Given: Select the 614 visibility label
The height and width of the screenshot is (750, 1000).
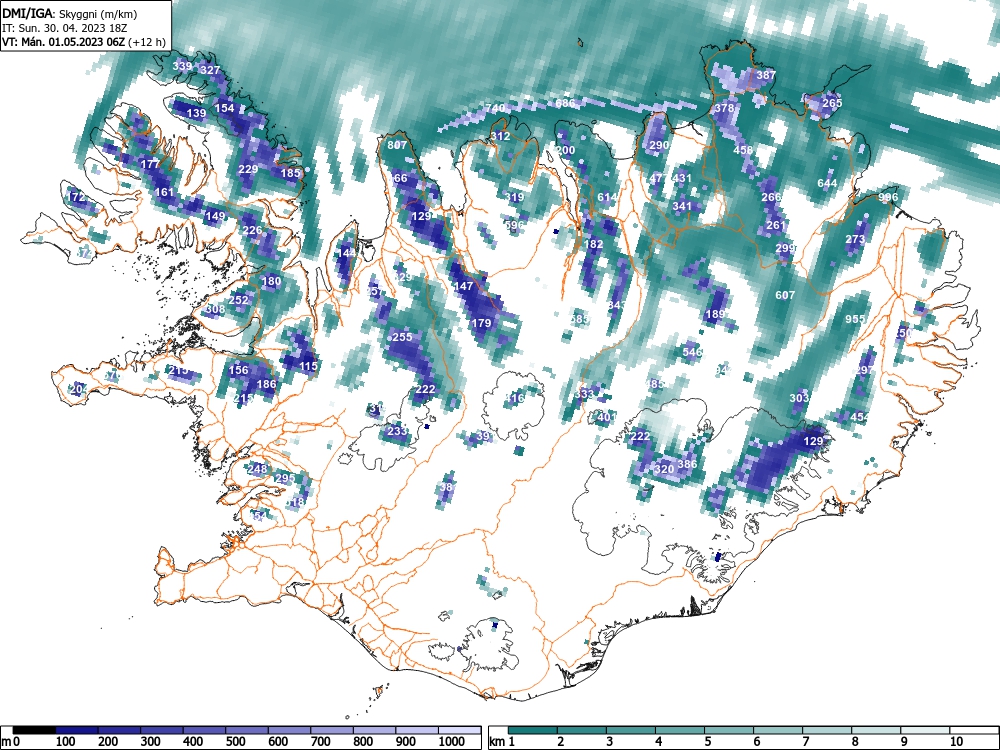Looking at the screenshot, I should pos(607,198).
